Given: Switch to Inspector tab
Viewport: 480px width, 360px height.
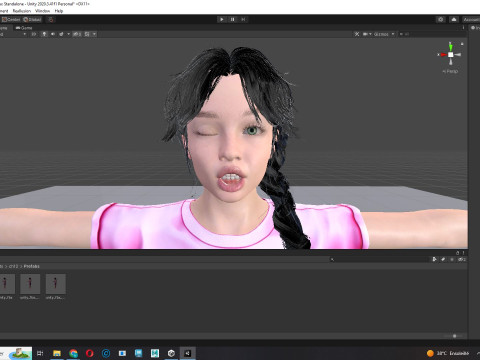Looking at the screenshot, I should point(475,28).
